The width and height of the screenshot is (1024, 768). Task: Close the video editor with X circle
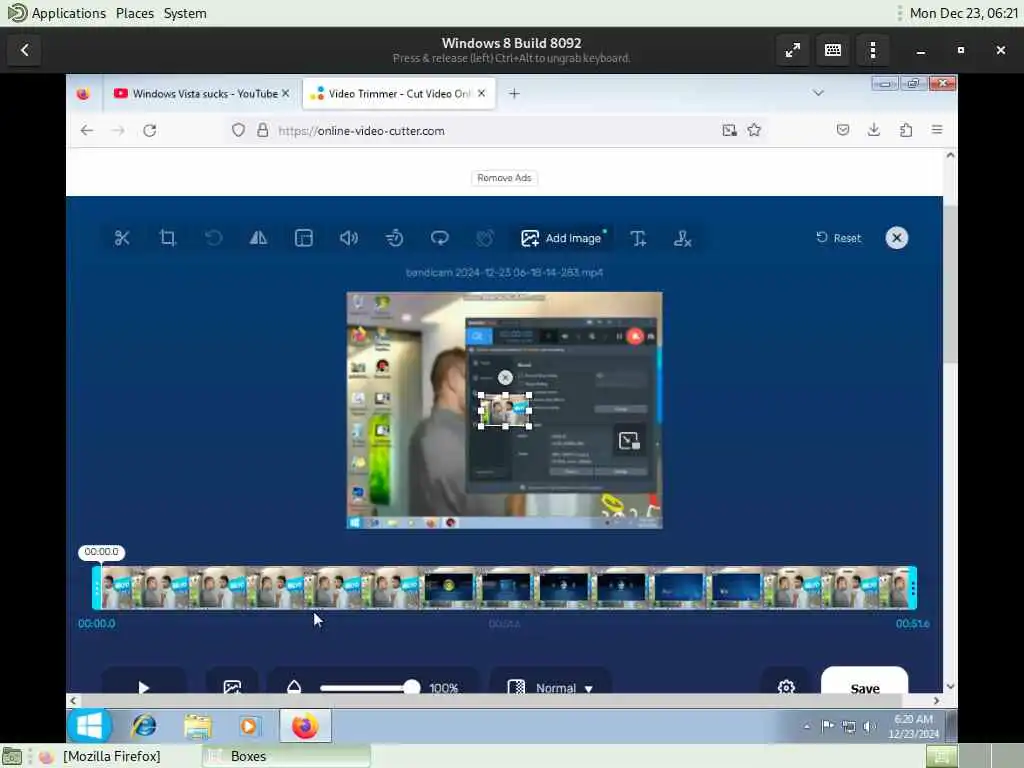(x=897, y=238)
